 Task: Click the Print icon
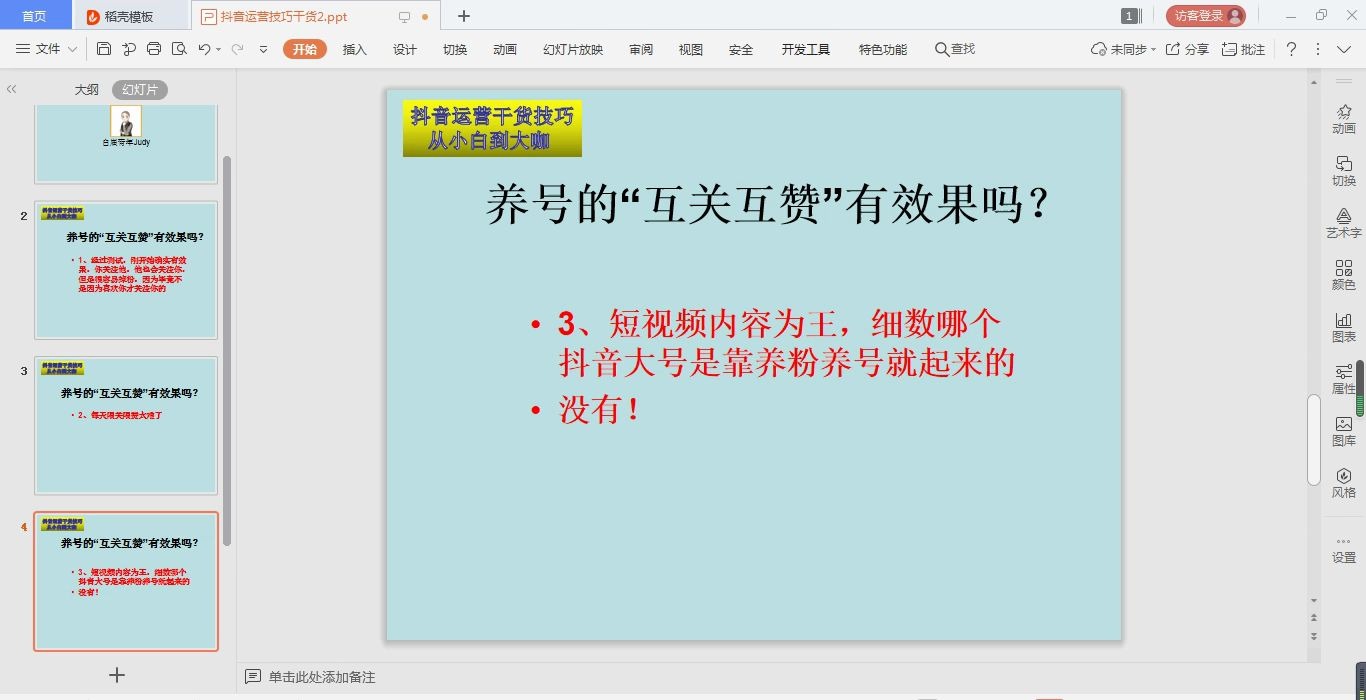click(x=154, y=49)
